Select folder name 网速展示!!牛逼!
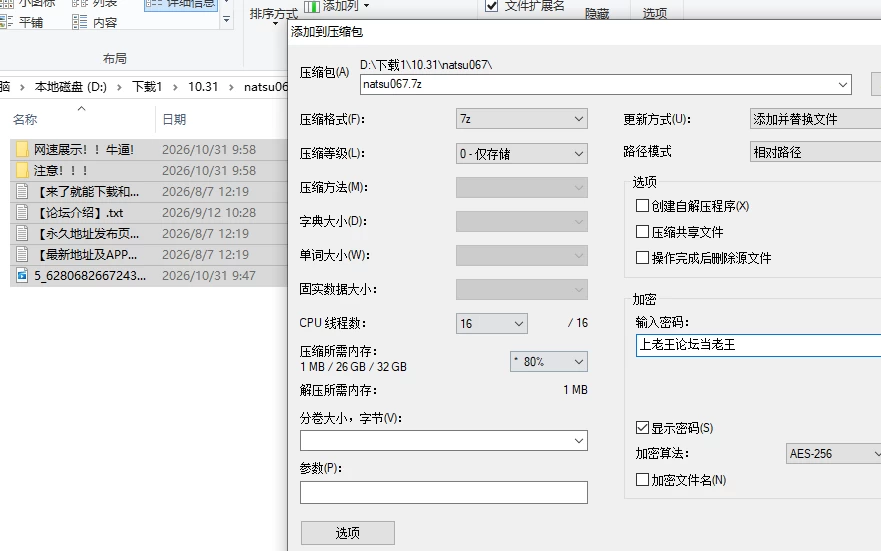 [x=84, y=149]
